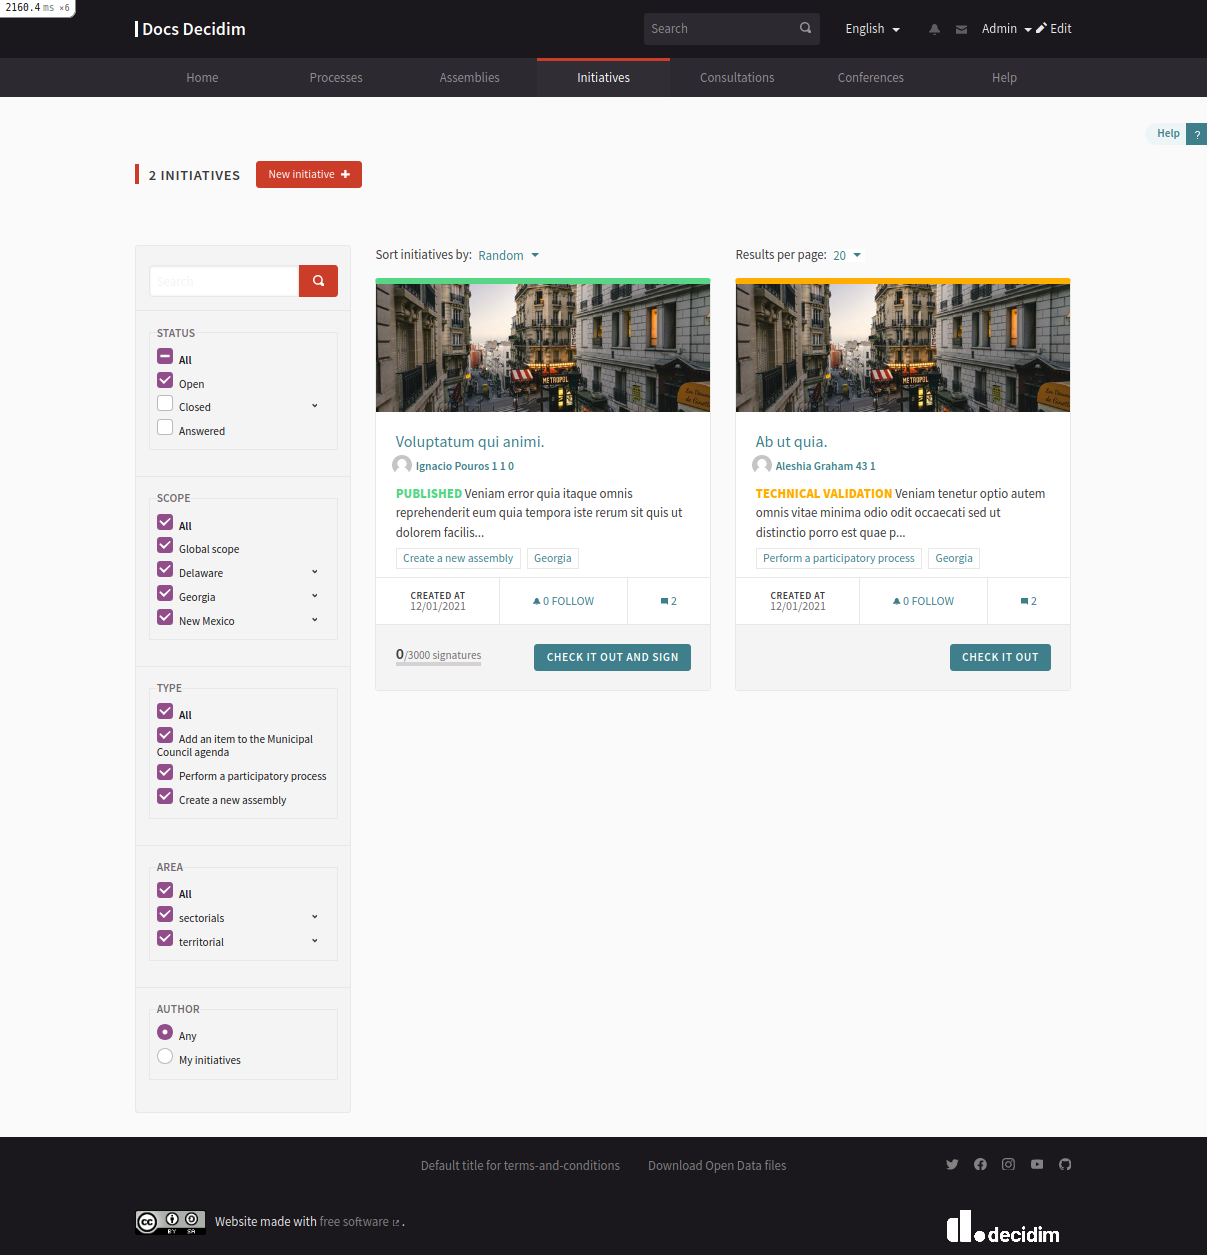Uncheck the Global scope checkbox
The width and height of the screenshot is (1207, 1255).
(165, 545)
